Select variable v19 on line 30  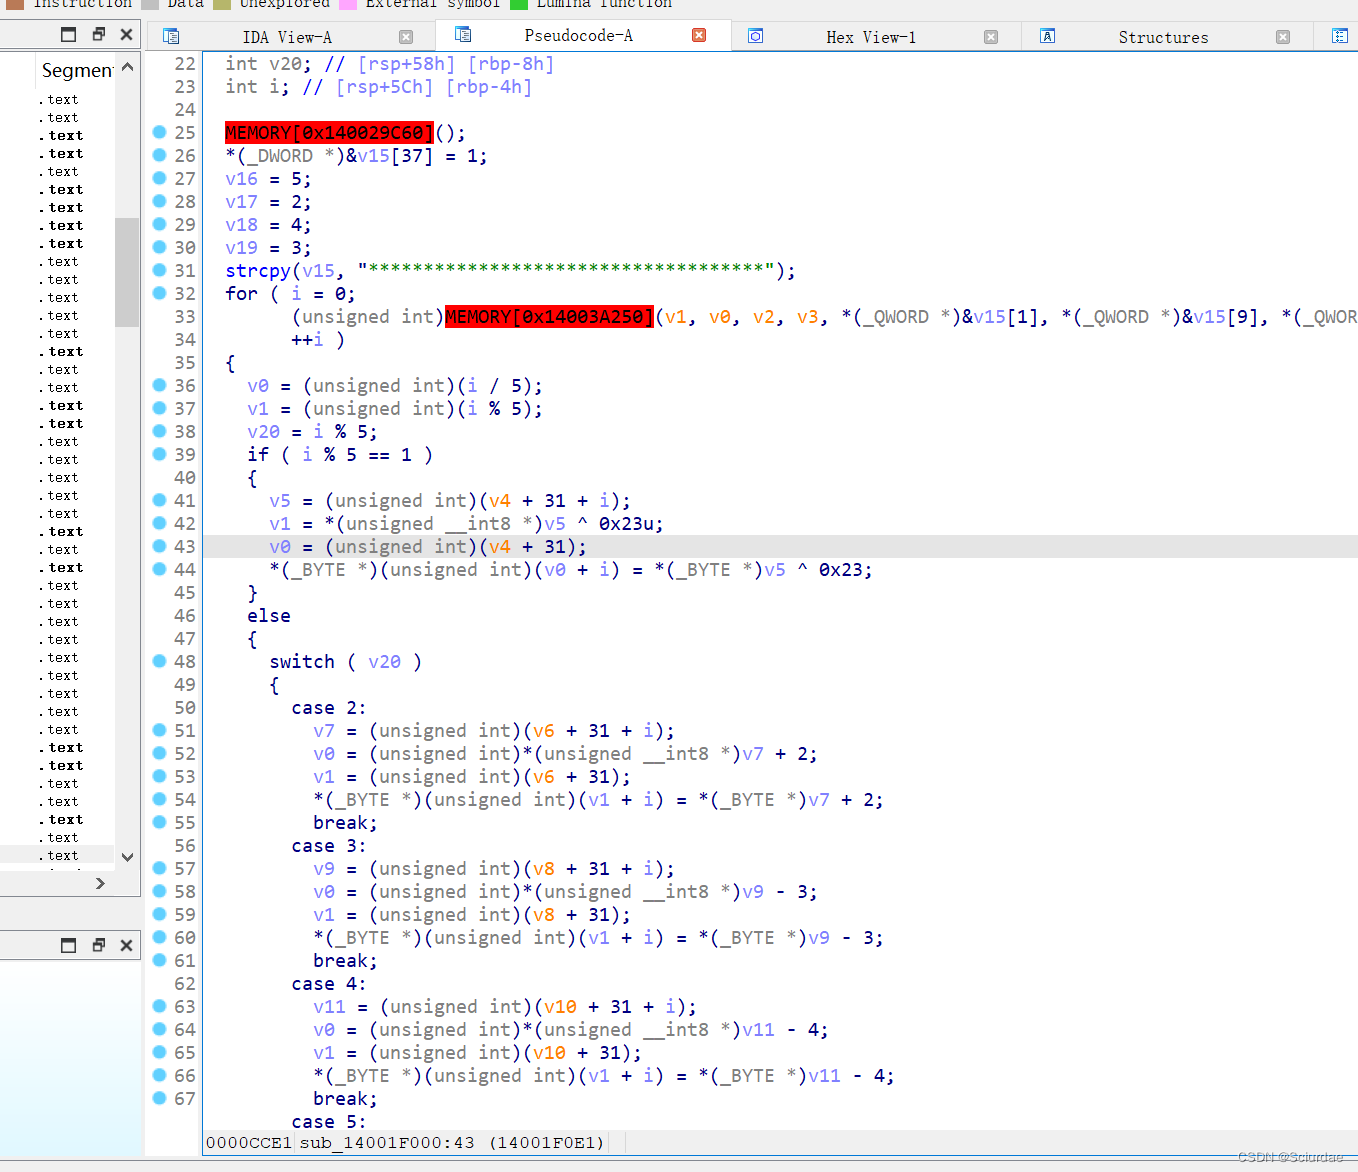pos(241,248)
